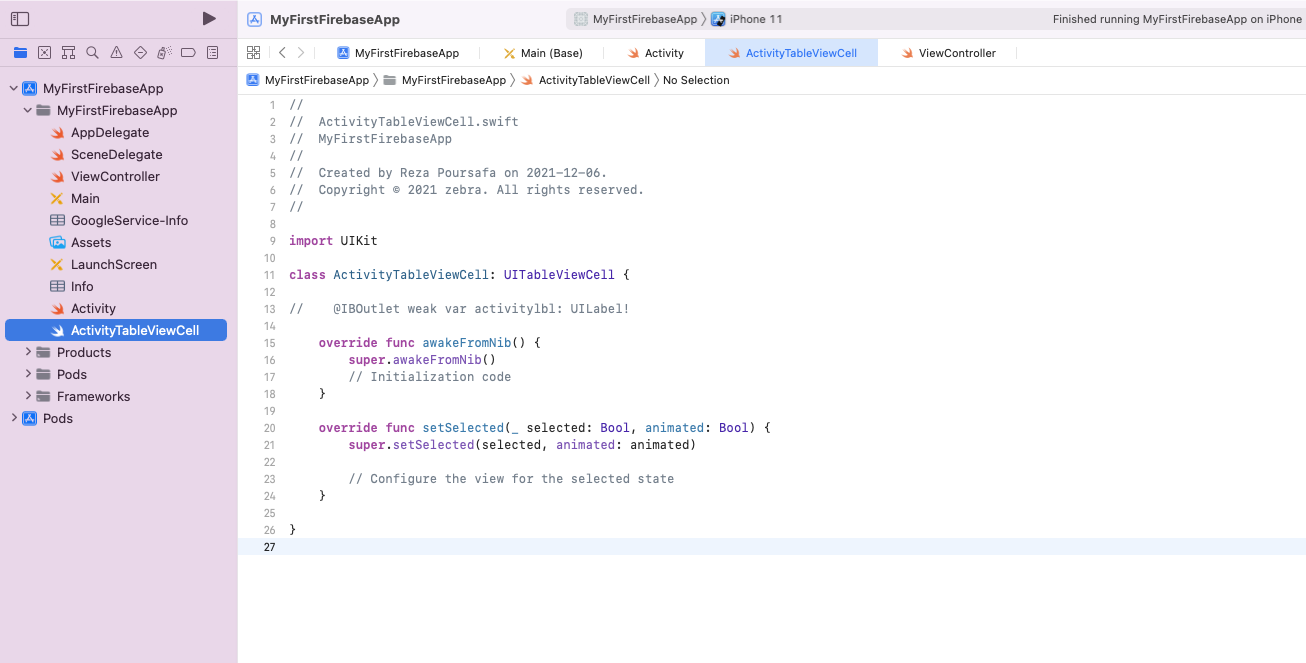Collapse the MyFirstFirebaseApp group folder
The width and height of the screenshot is (1306, 663).
pyautogui.click(x=27, y=110)
